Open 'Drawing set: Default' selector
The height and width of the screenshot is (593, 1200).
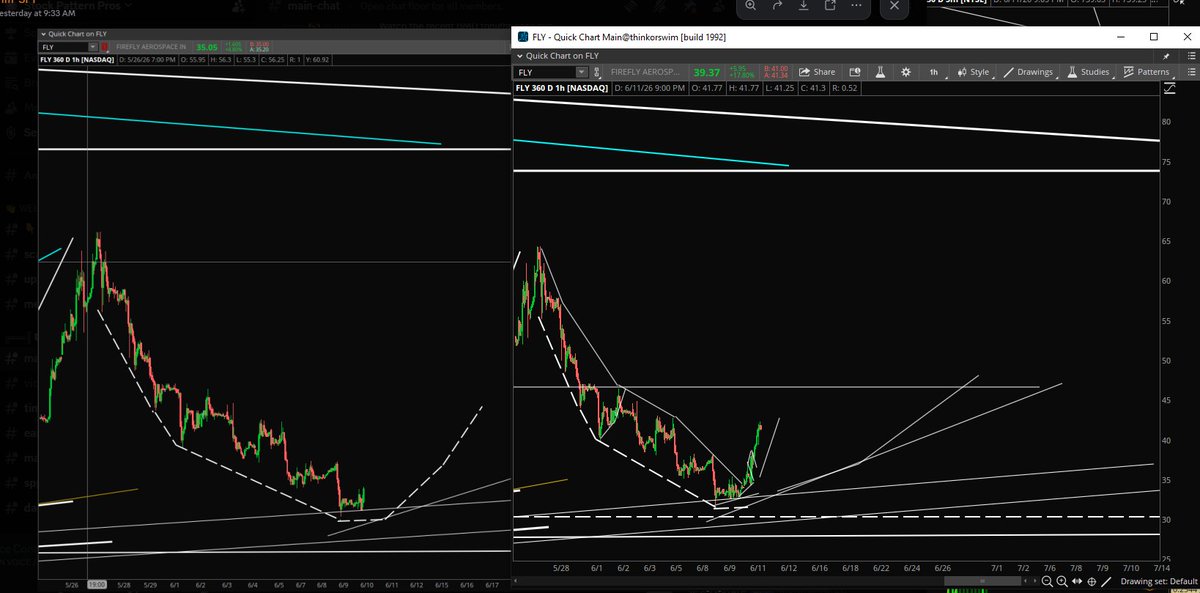point(1159,581)
